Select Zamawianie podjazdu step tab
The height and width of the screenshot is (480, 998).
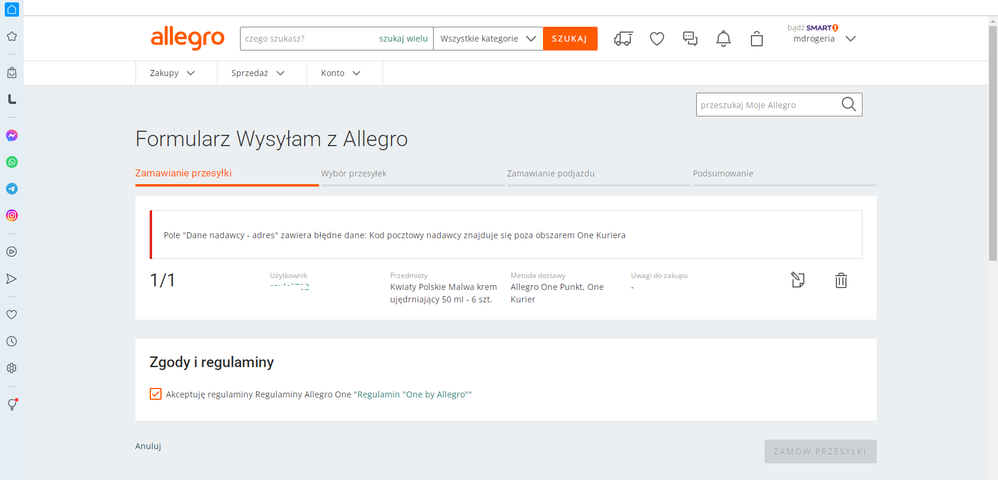tap(599, 174)
